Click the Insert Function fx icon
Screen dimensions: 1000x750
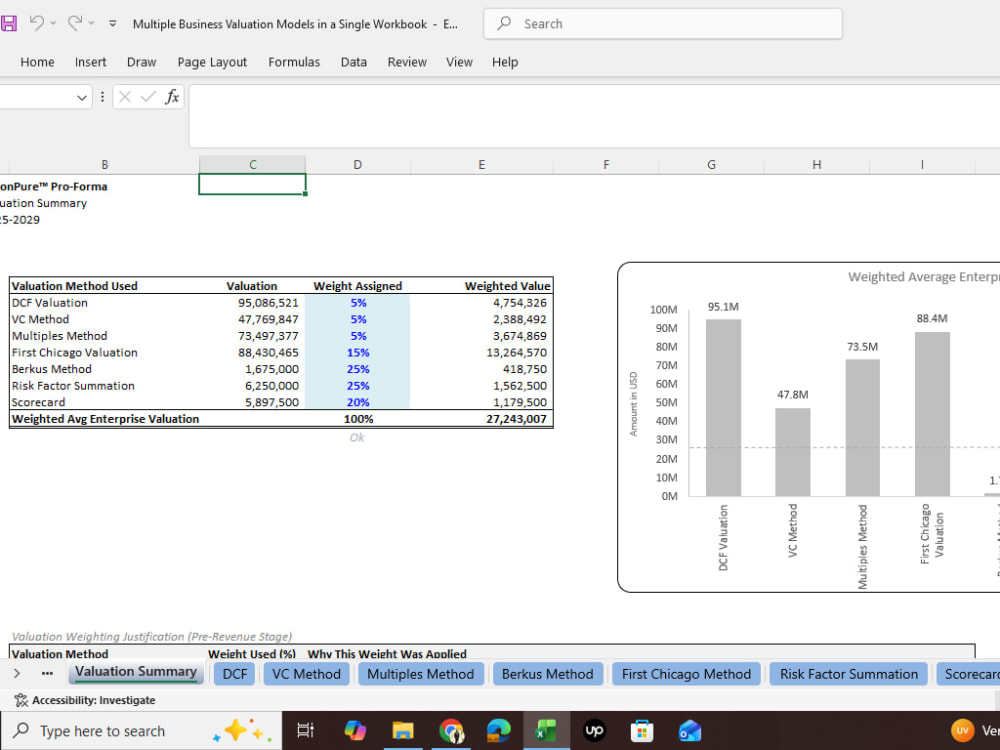[x=172, y=97]
